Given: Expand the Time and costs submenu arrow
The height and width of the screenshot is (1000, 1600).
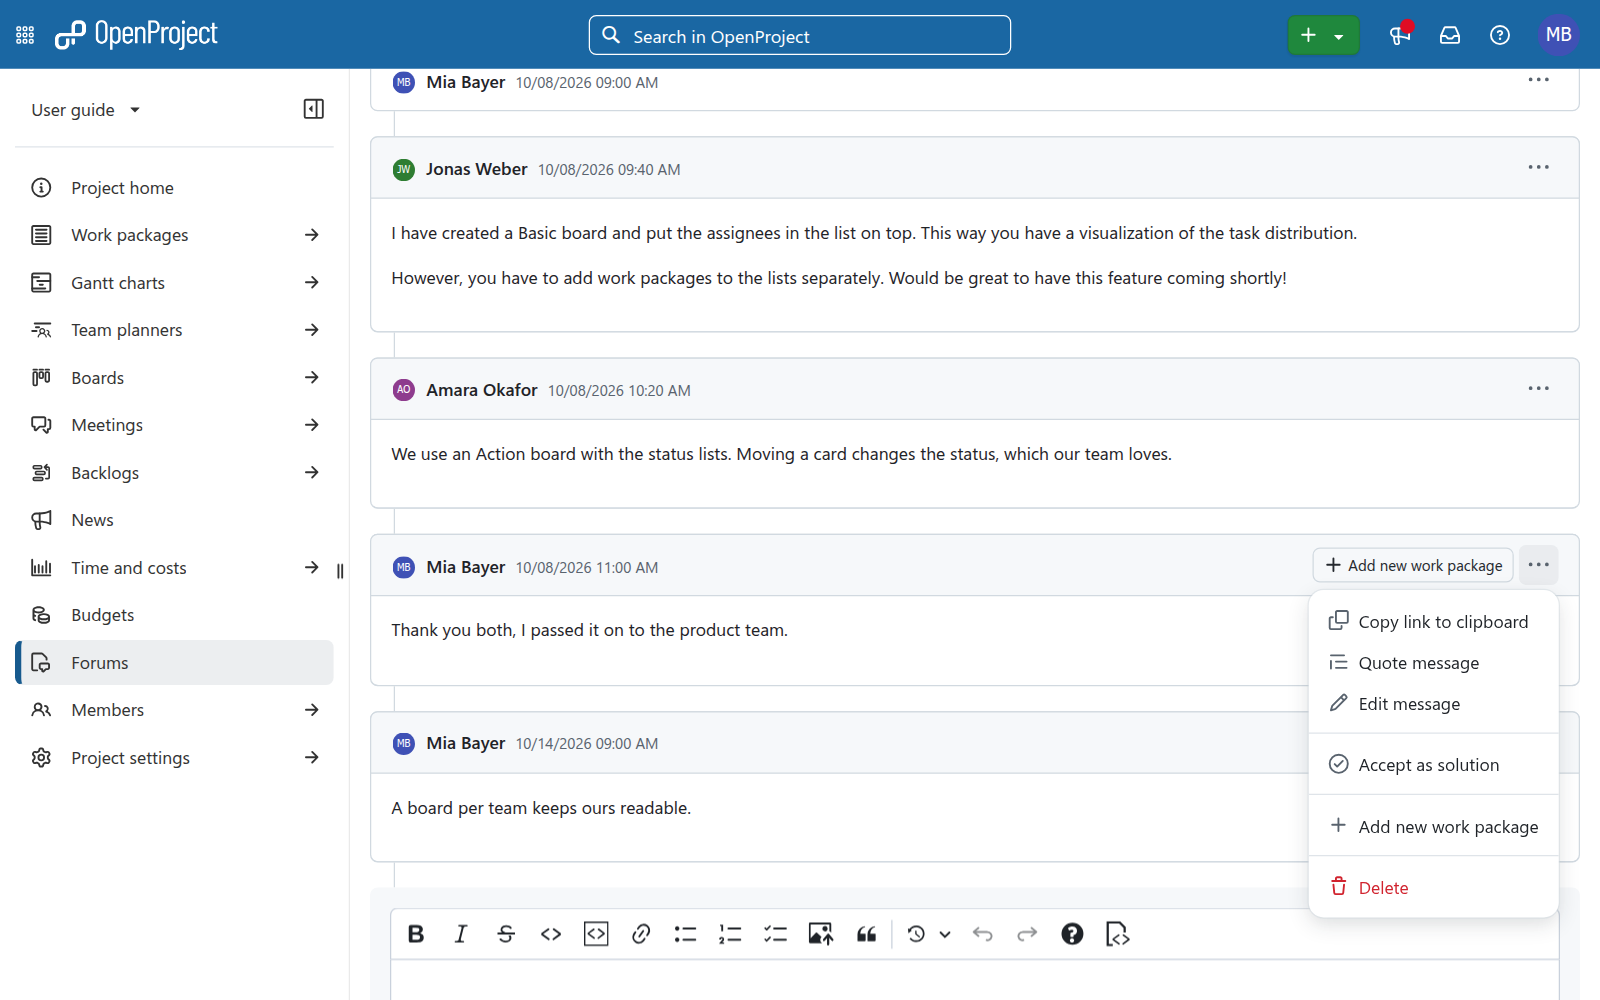Looking at the screenshot, I should coord(312,568).
